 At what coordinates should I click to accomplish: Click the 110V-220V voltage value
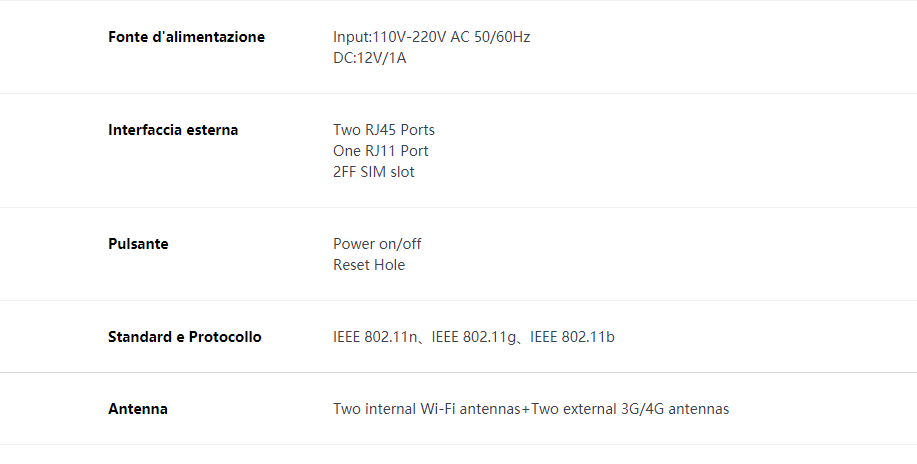click(409, 37)
